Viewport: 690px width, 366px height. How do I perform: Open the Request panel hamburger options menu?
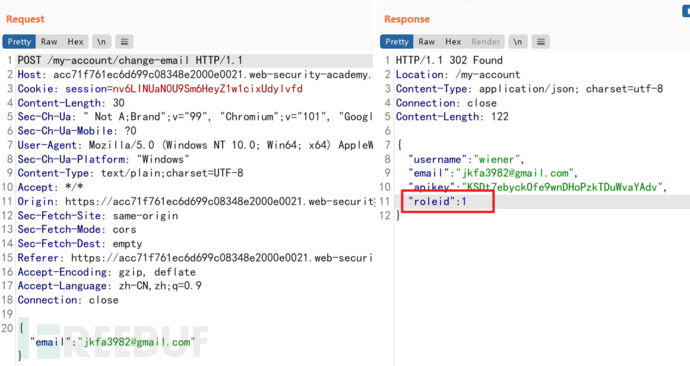coord(125,42)
